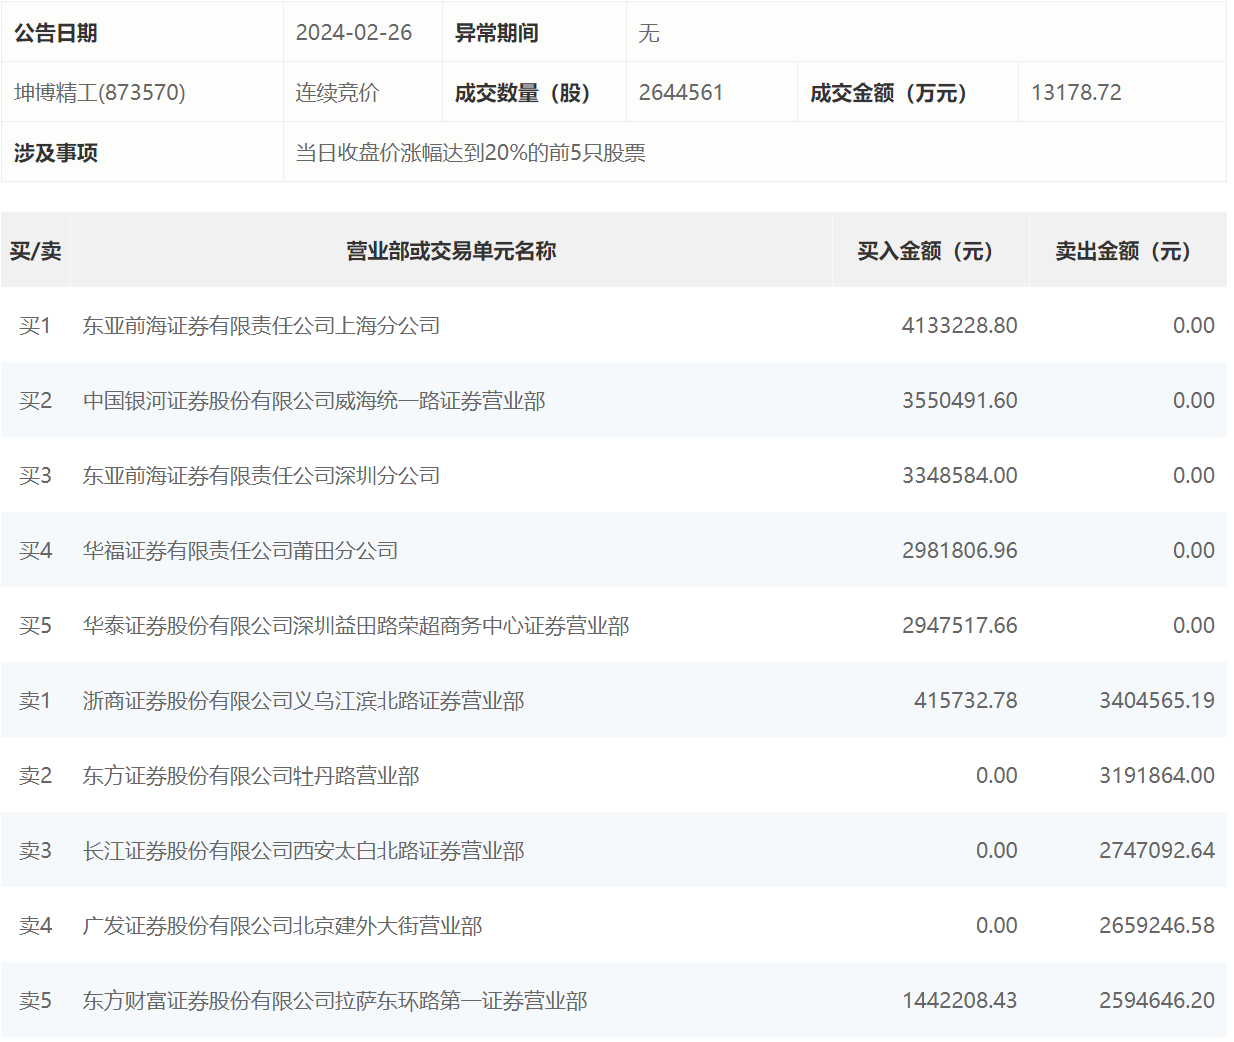
Task: Click the 当日收盘价涨幅达到20%的前5只股票 text
Action: point(471,153)
